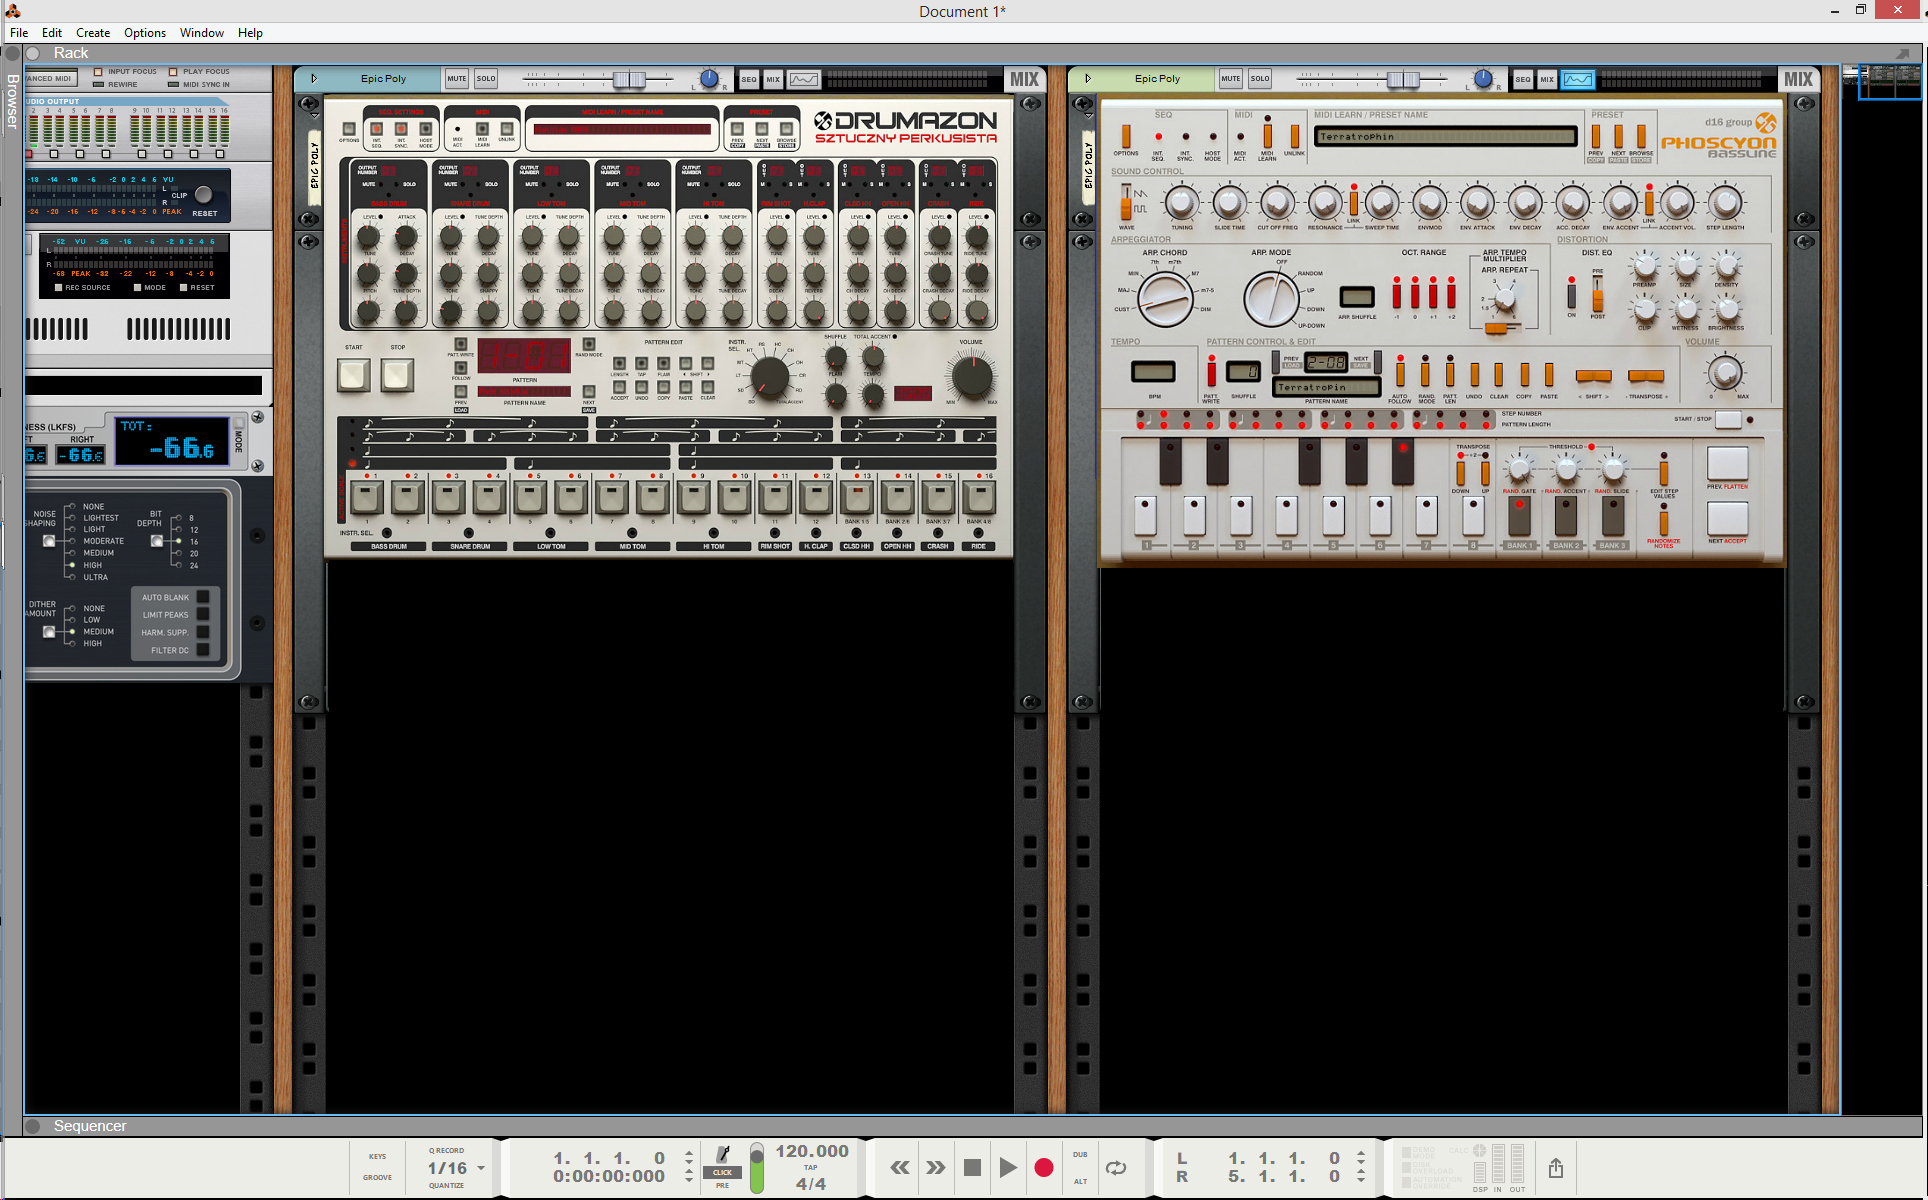Click the Drumazon channel pan knob
Screen dimensions: 1928x1200
tap(709, 79)
